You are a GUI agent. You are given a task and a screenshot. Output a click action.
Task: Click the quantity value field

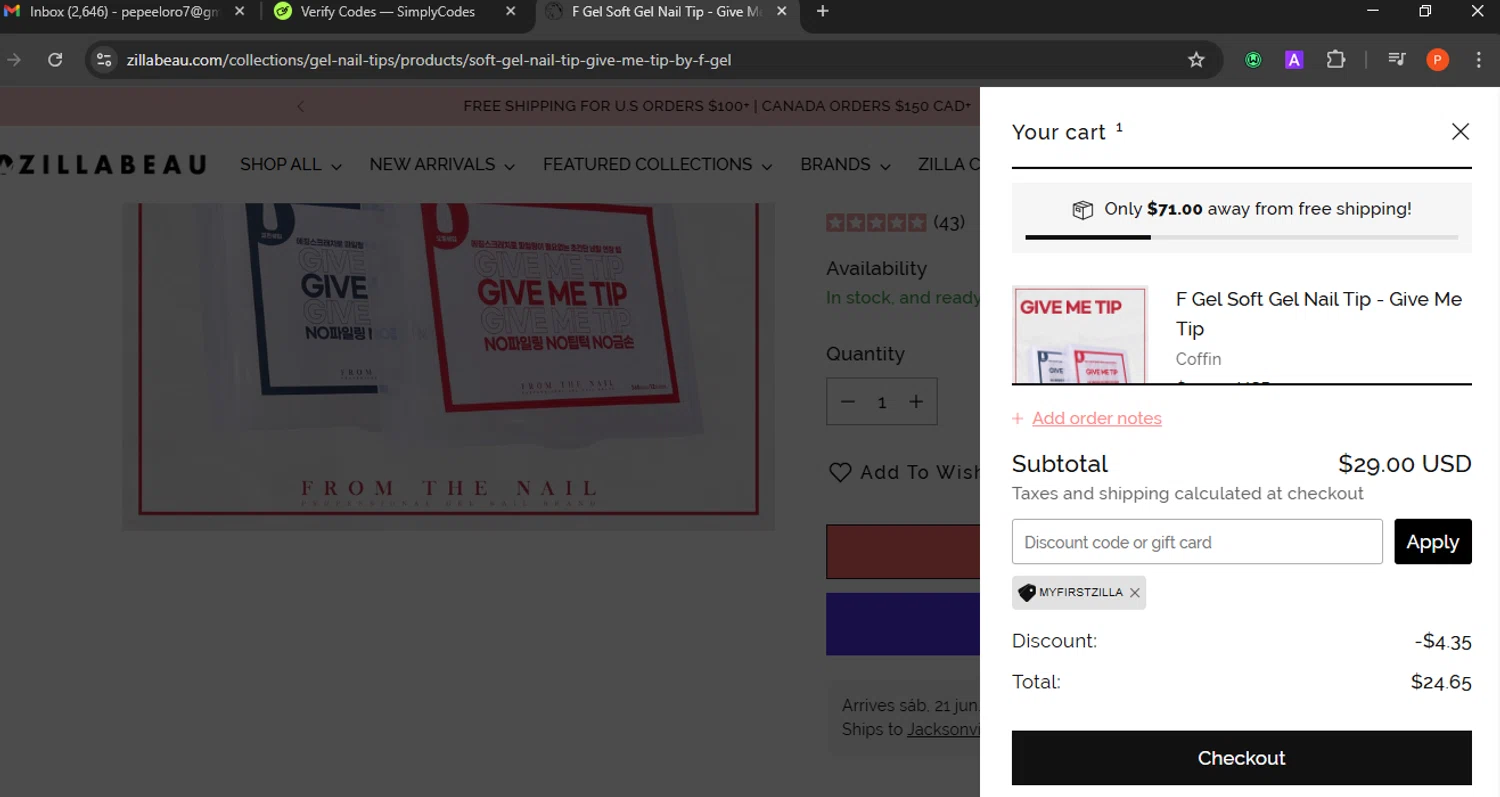(x=882, y=402)
